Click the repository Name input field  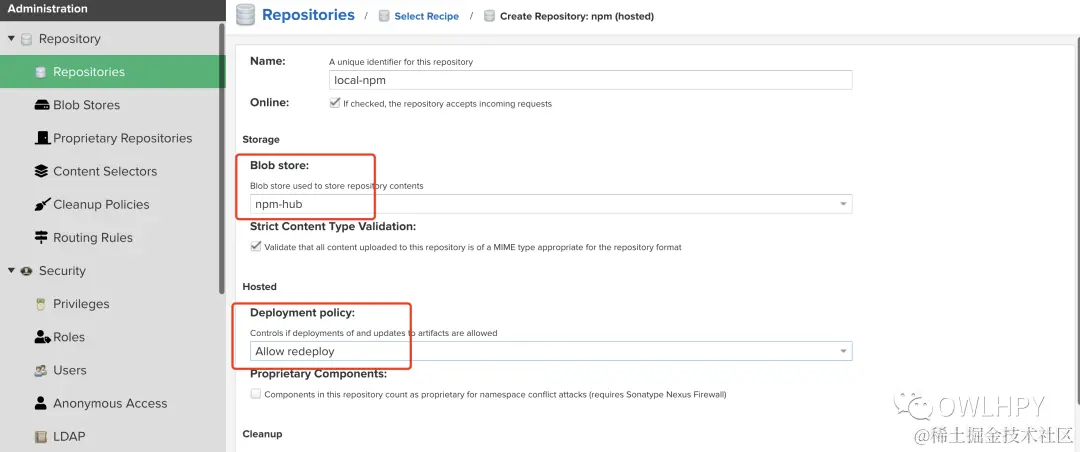[x=590, y=80]
